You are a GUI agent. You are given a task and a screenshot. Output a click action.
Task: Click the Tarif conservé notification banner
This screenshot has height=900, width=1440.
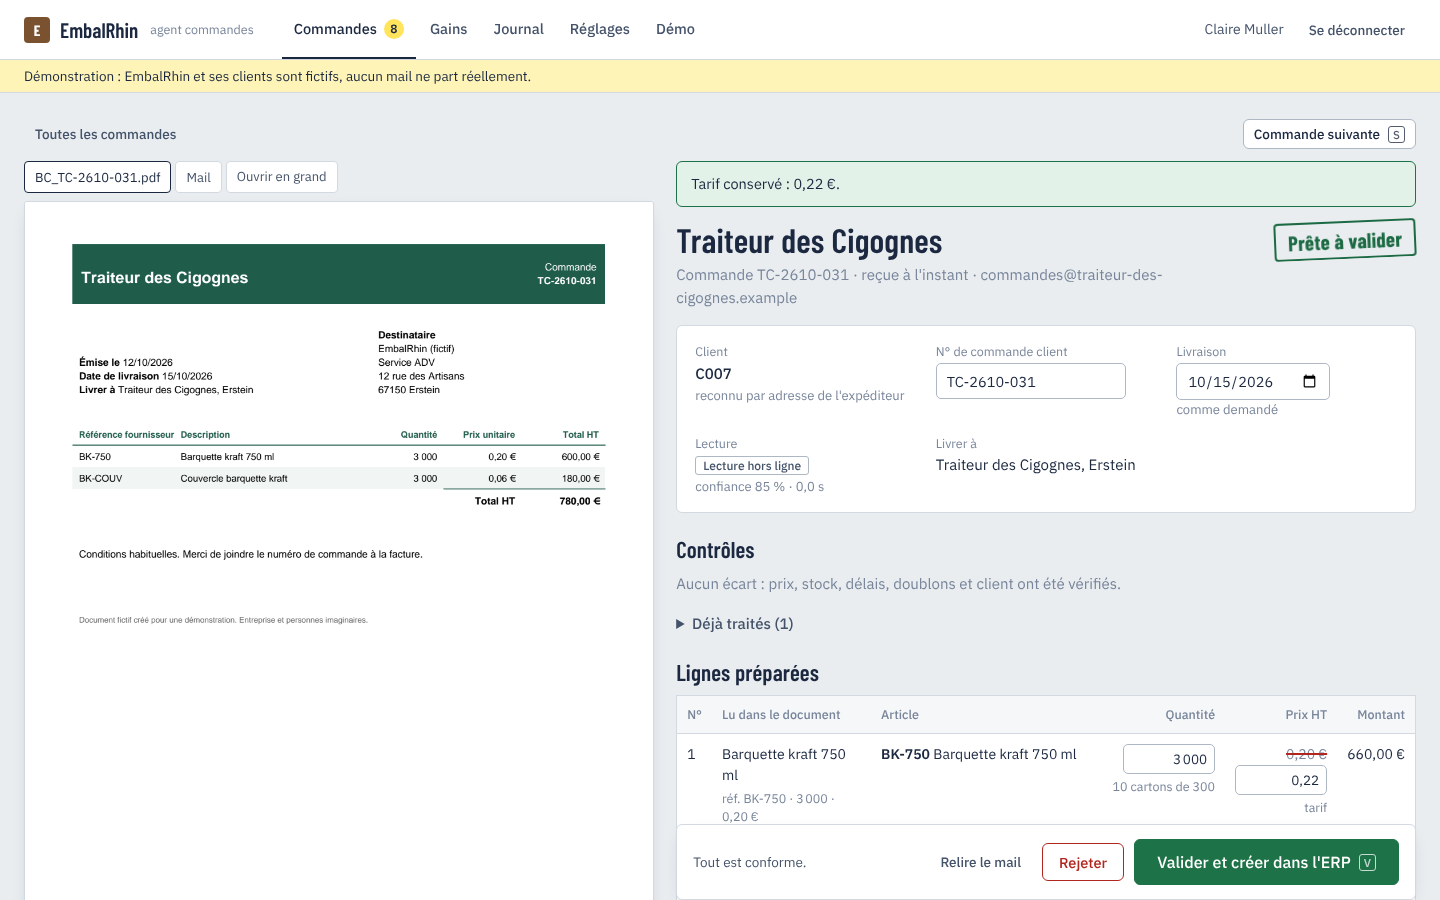tap(1045, 184)
